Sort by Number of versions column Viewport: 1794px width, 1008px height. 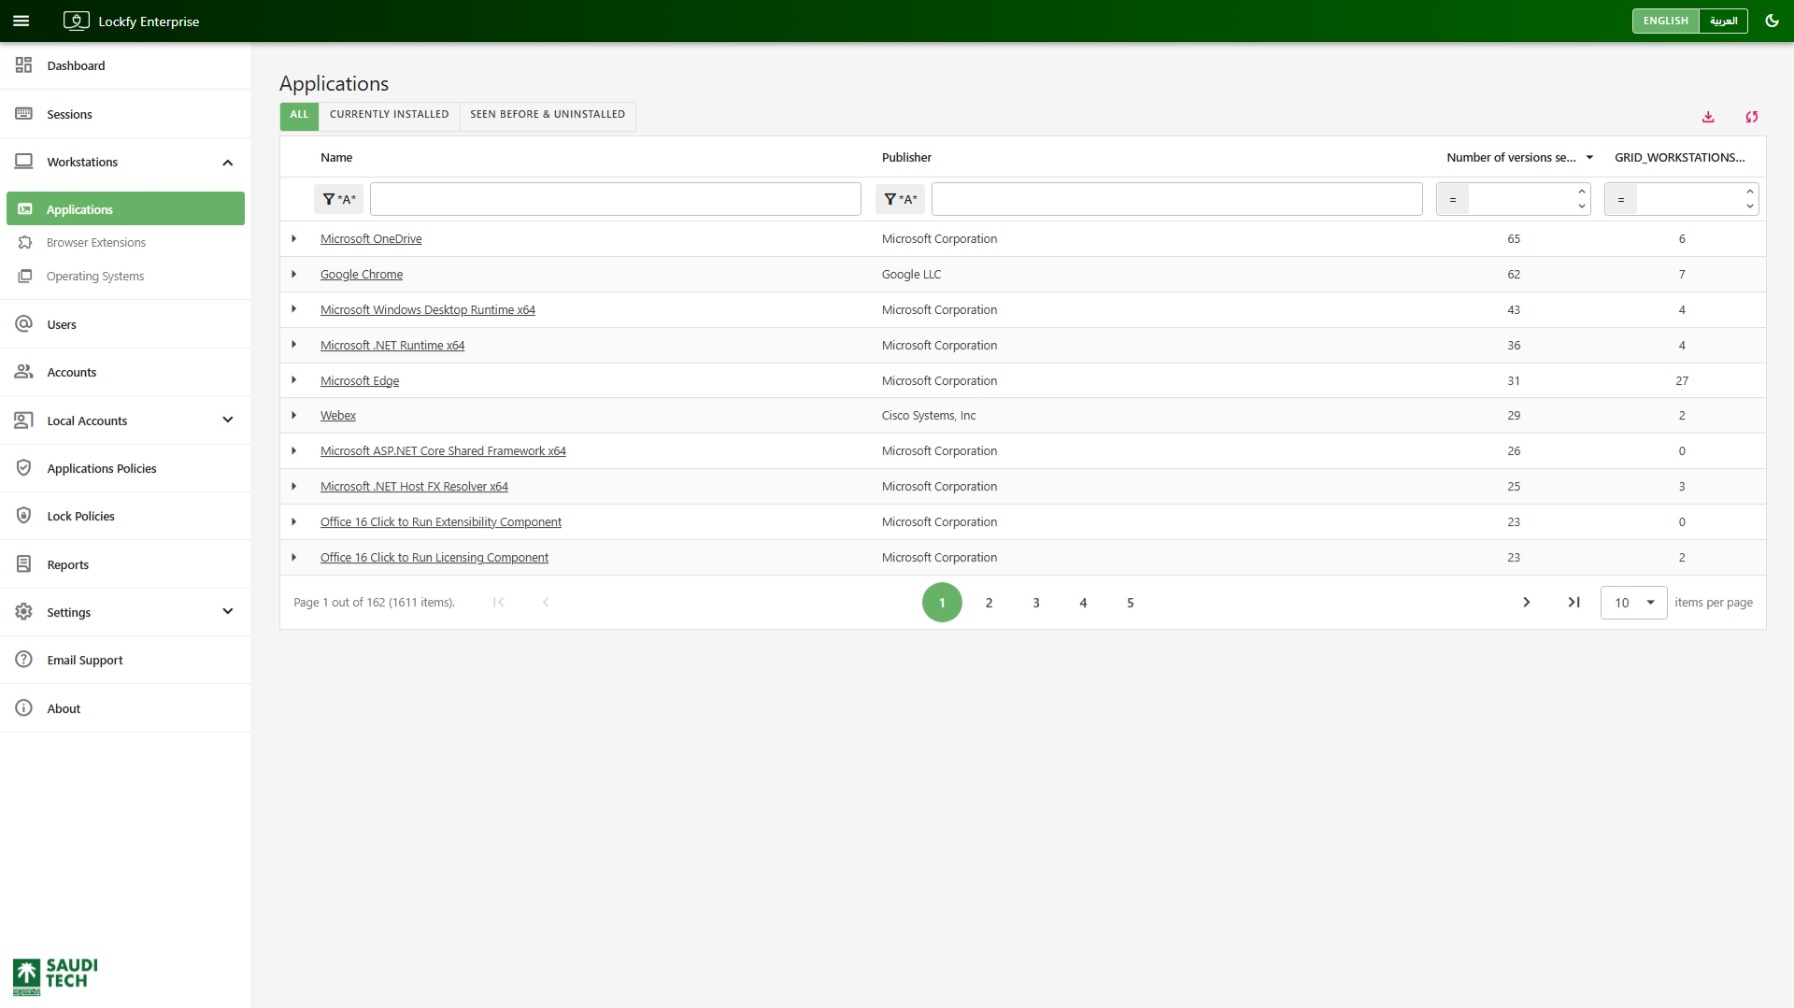tap(1511, 157)
